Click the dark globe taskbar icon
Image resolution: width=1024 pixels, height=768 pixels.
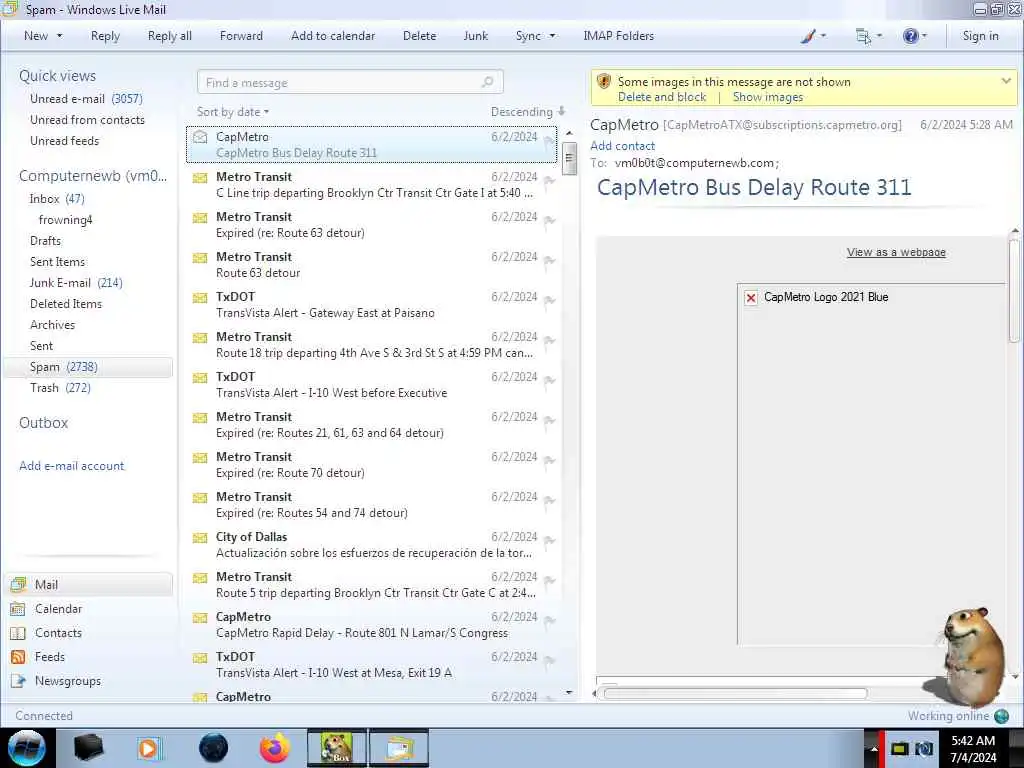pyautogui.click(x=214, y=748)
